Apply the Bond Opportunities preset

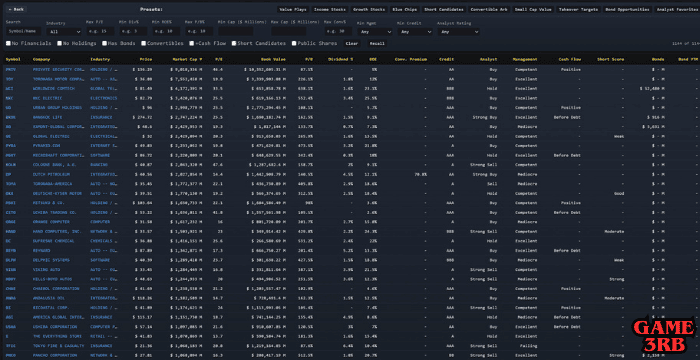[628, 9]
